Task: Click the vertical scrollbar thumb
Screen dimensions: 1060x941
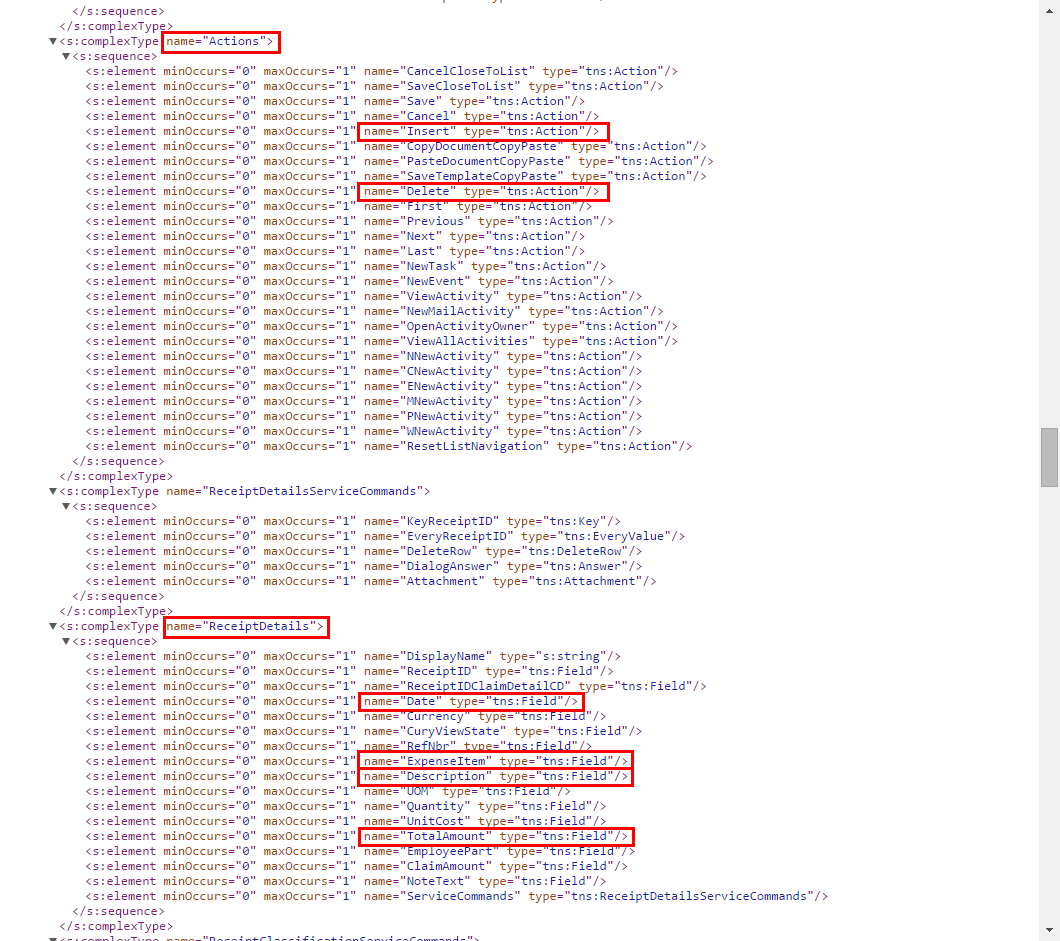Action: pos(1049,457)
